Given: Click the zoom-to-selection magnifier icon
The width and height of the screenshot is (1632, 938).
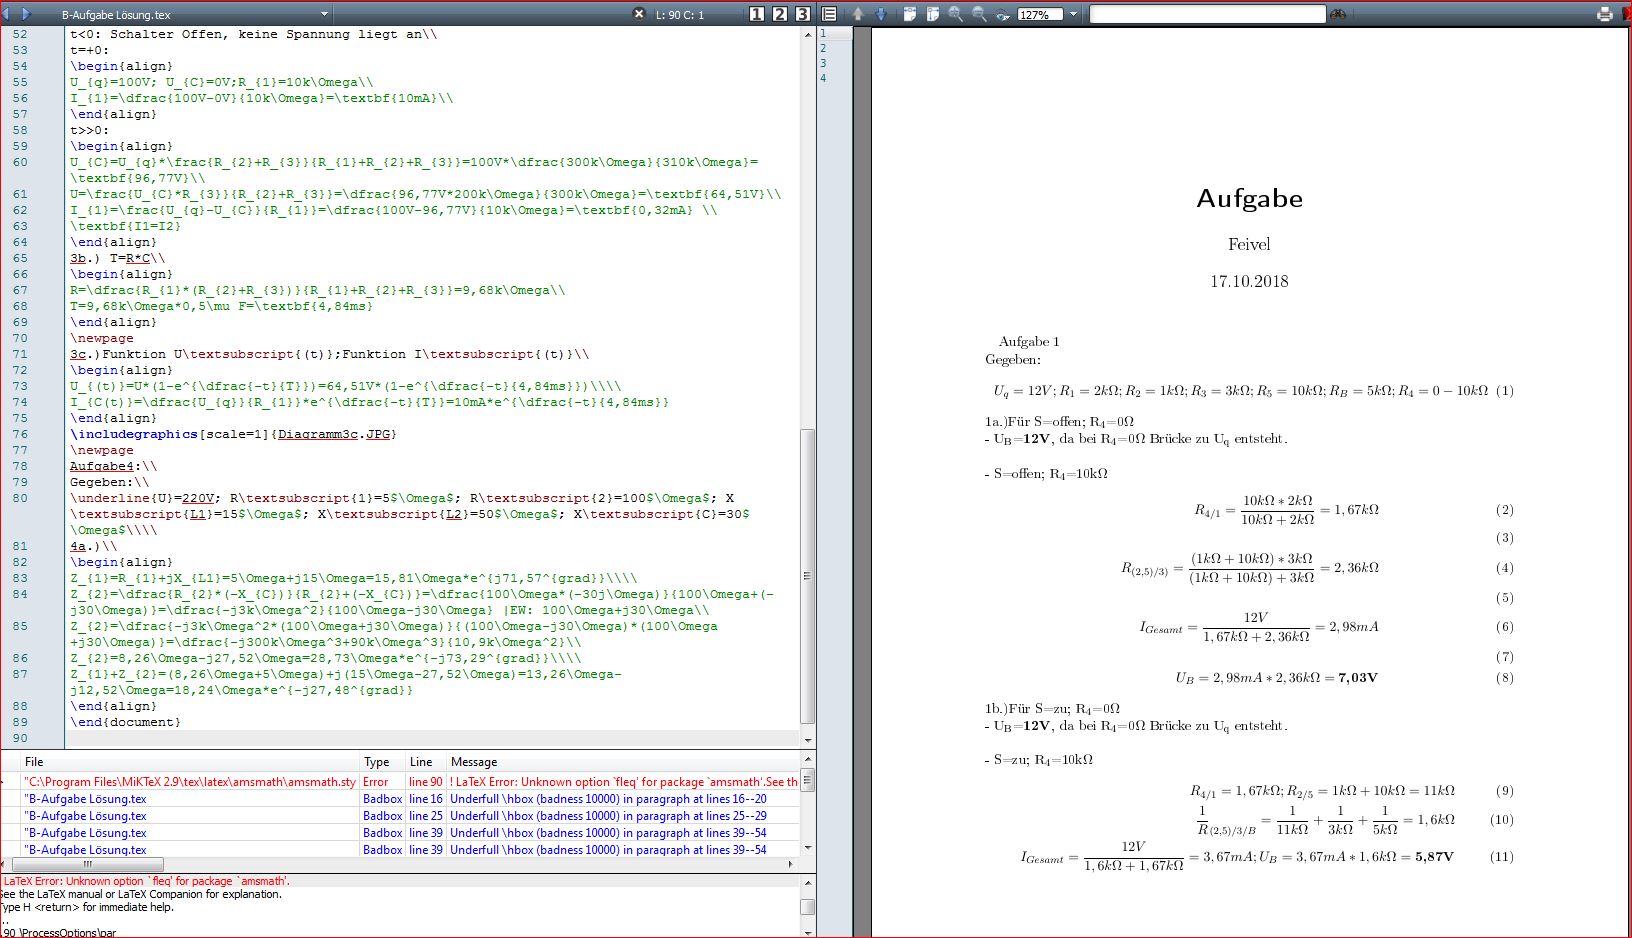Looking at the screenshot, I should click(1003, 14).
